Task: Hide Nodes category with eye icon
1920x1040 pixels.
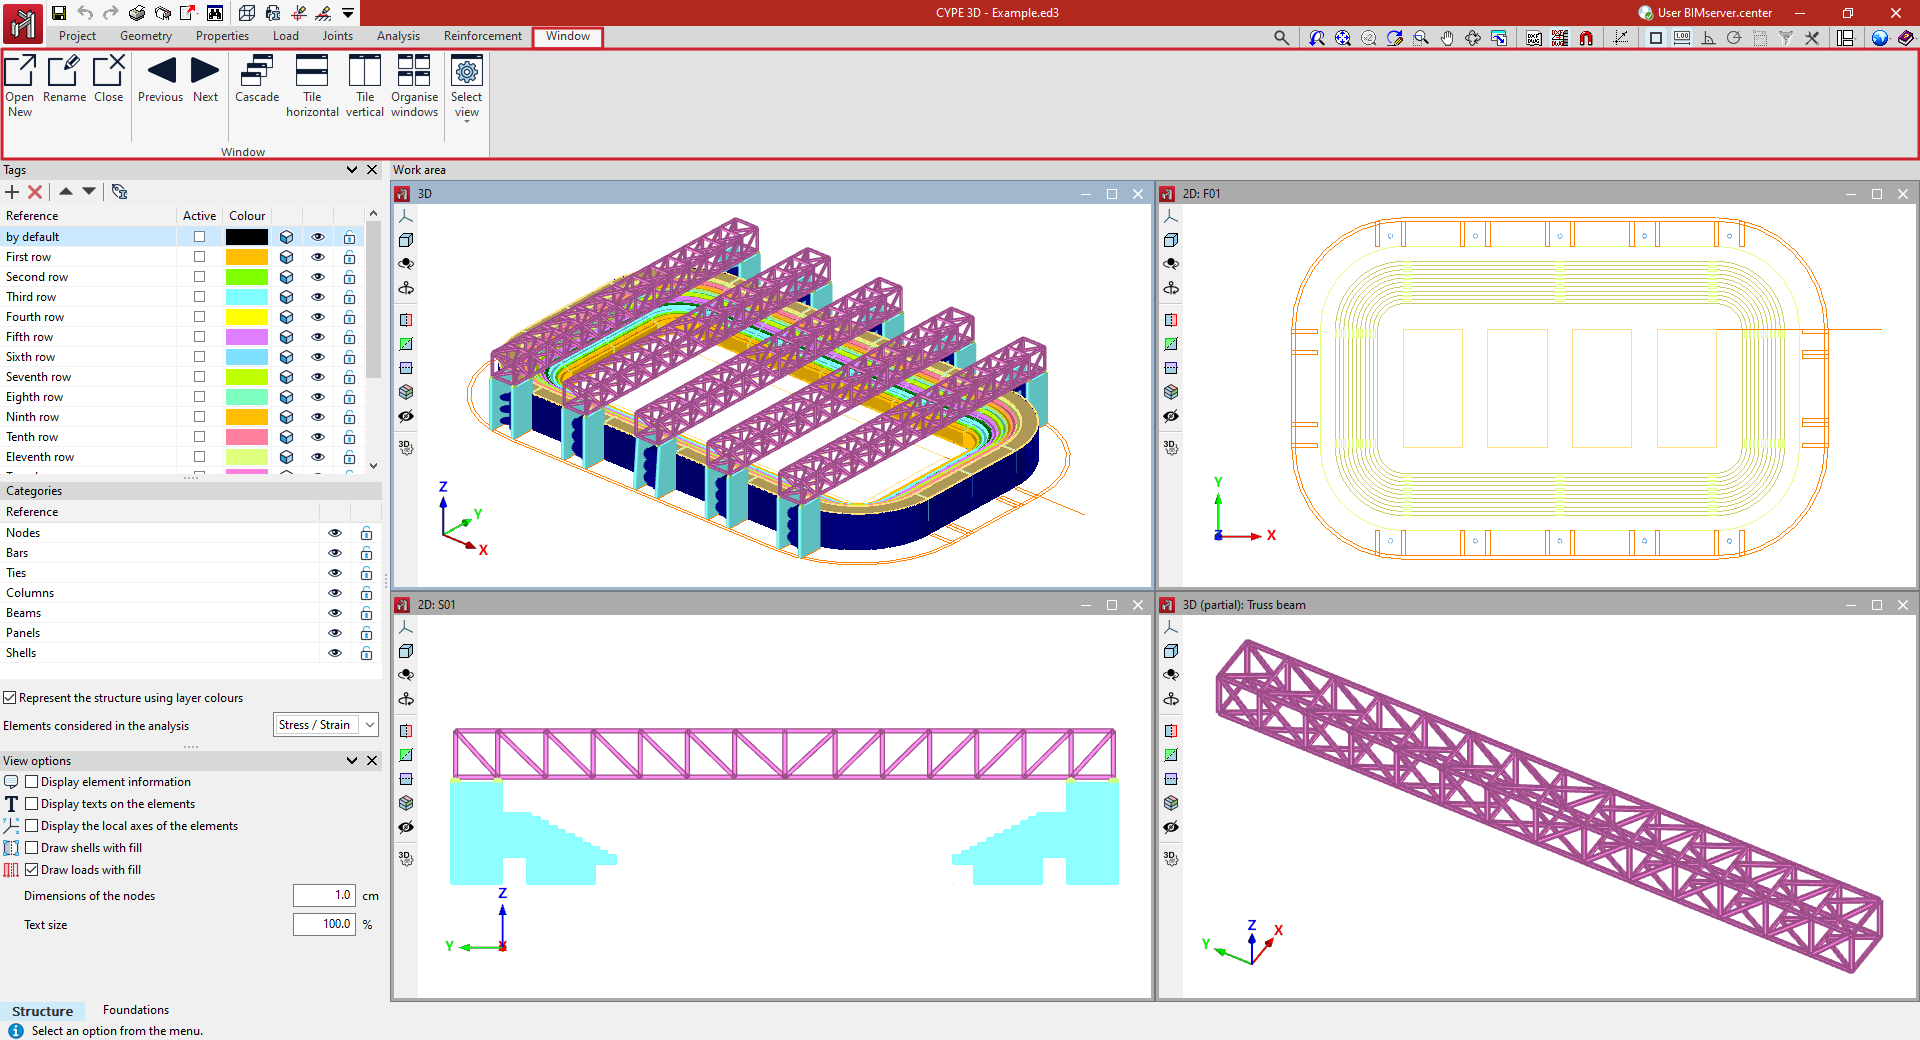Action: pos(335,533)
